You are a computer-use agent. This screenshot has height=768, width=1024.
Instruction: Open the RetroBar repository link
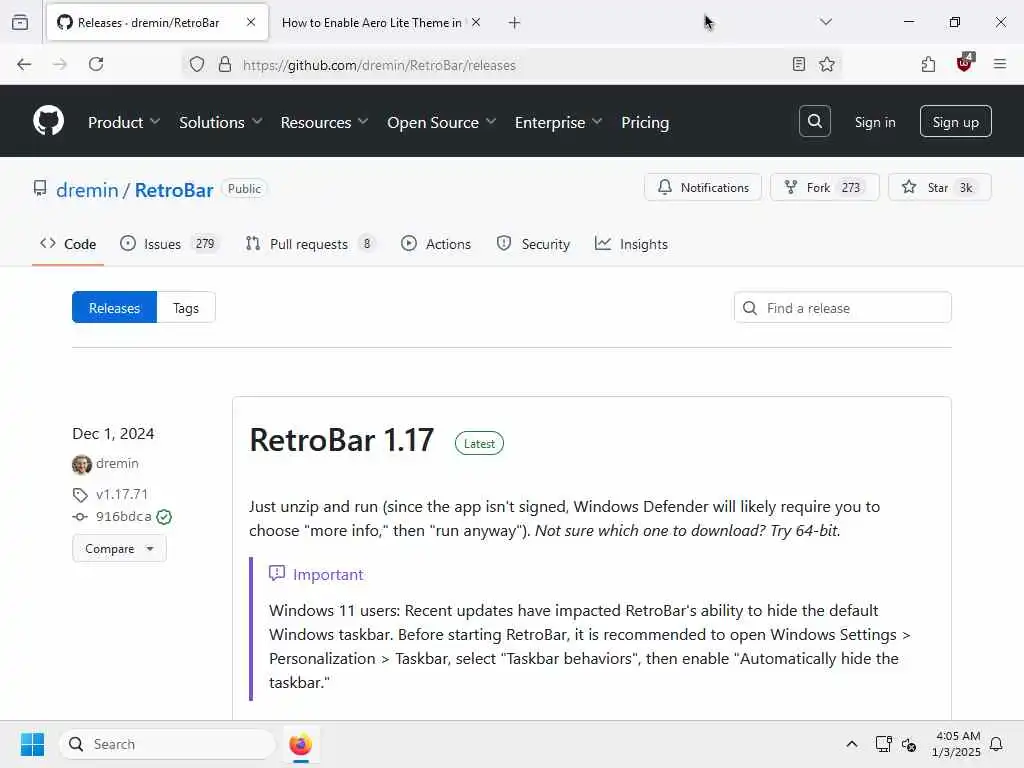point(174,190)
